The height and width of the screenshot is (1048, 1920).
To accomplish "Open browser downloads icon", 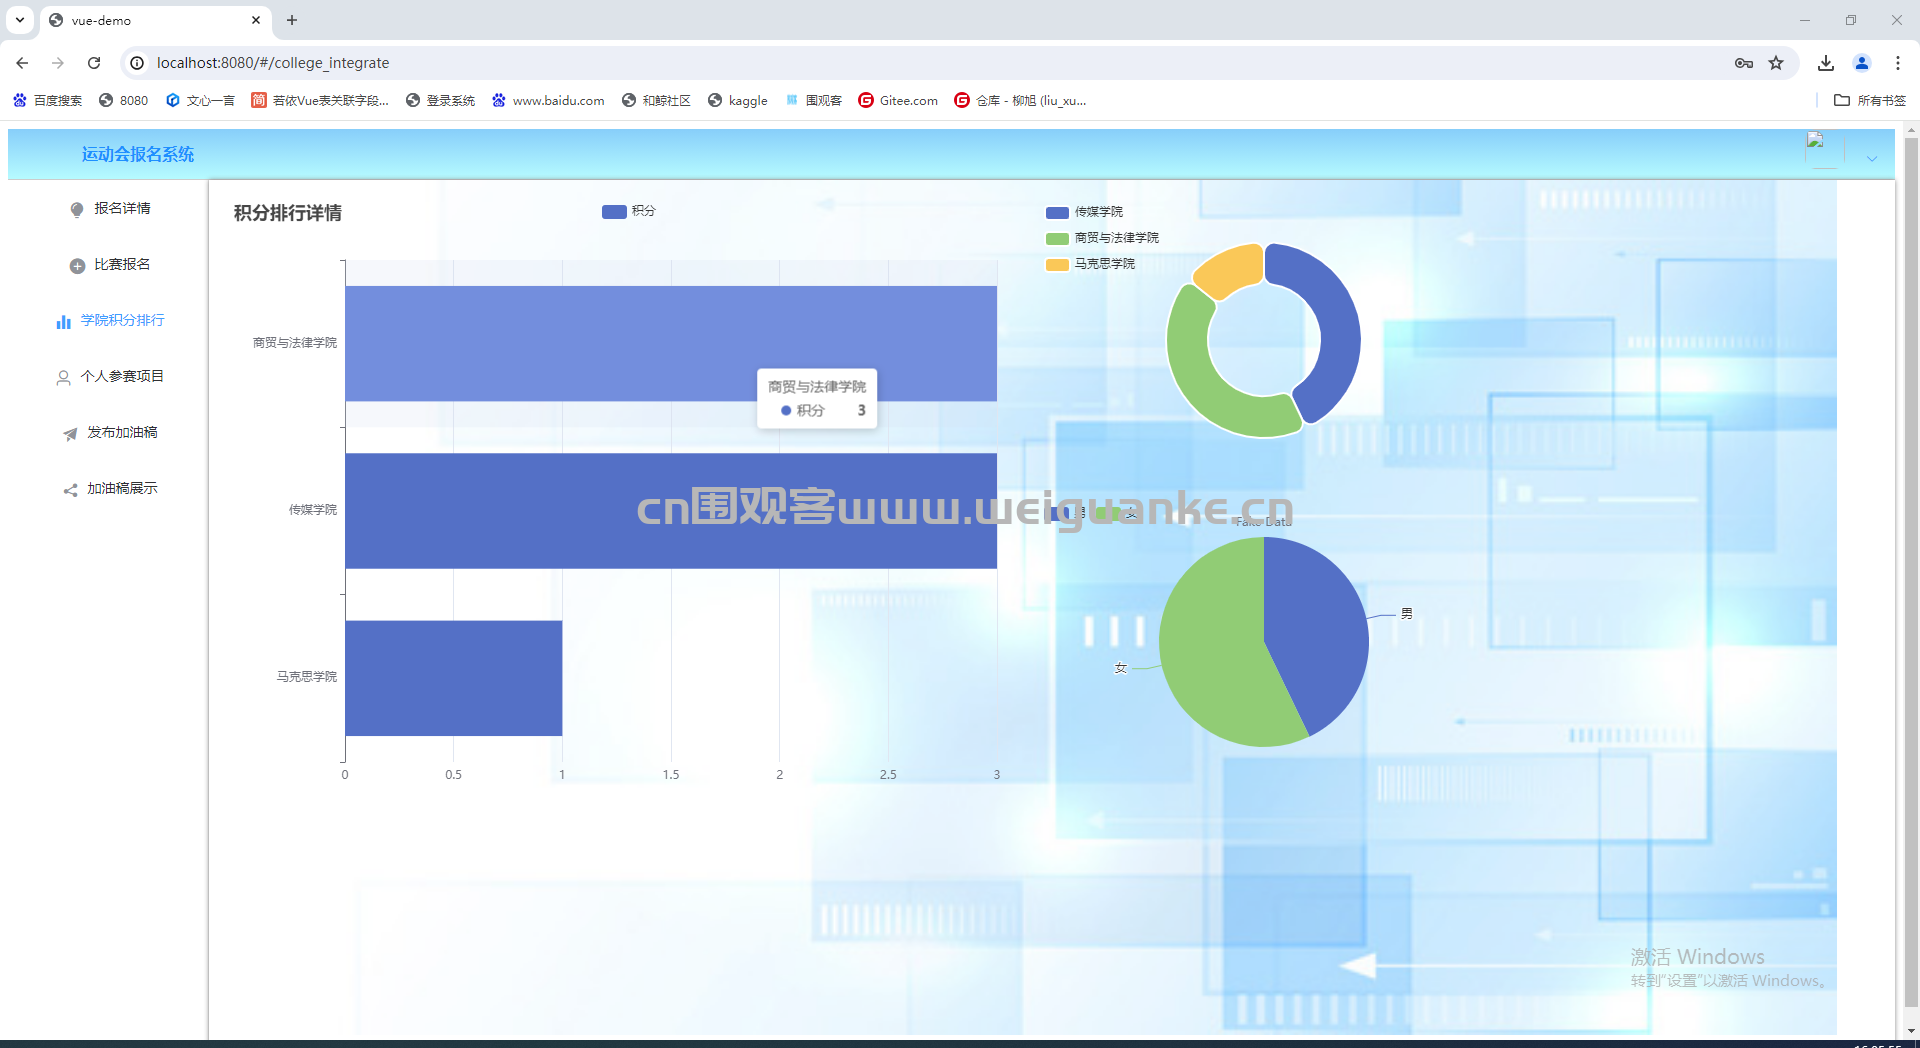I will 1826,63.
